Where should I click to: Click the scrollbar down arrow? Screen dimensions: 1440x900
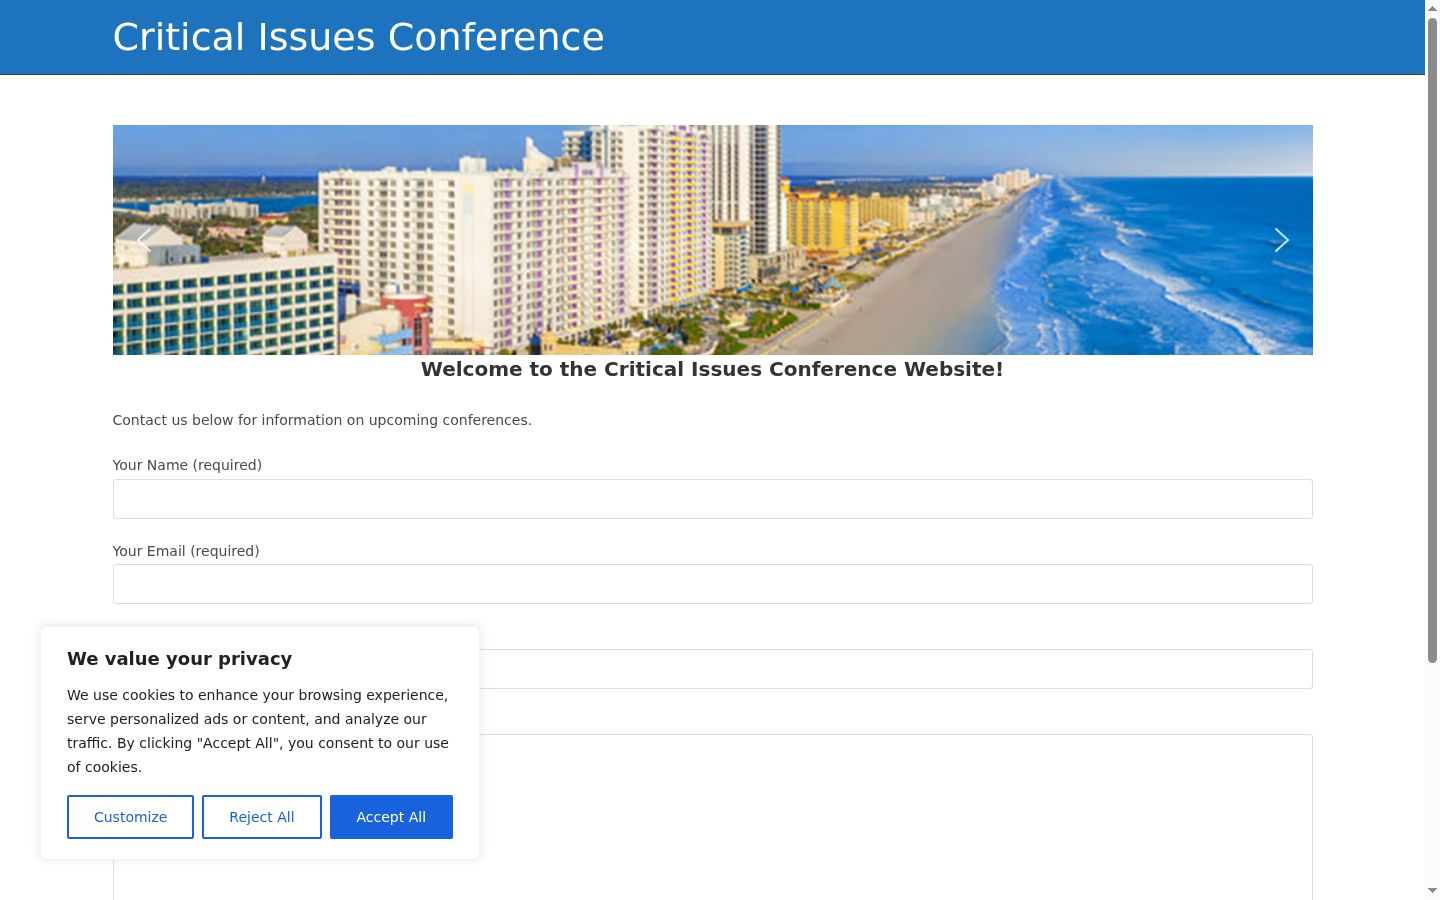pyautogui.click(x=1432, y=890)
